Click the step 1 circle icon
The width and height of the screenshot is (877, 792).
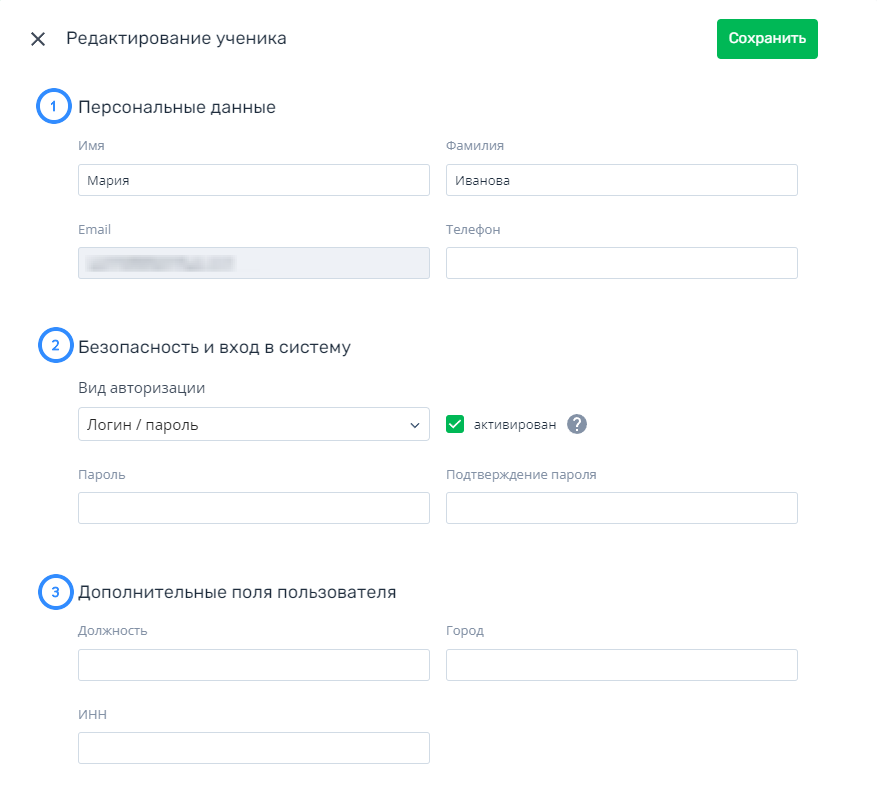point(54,106)
